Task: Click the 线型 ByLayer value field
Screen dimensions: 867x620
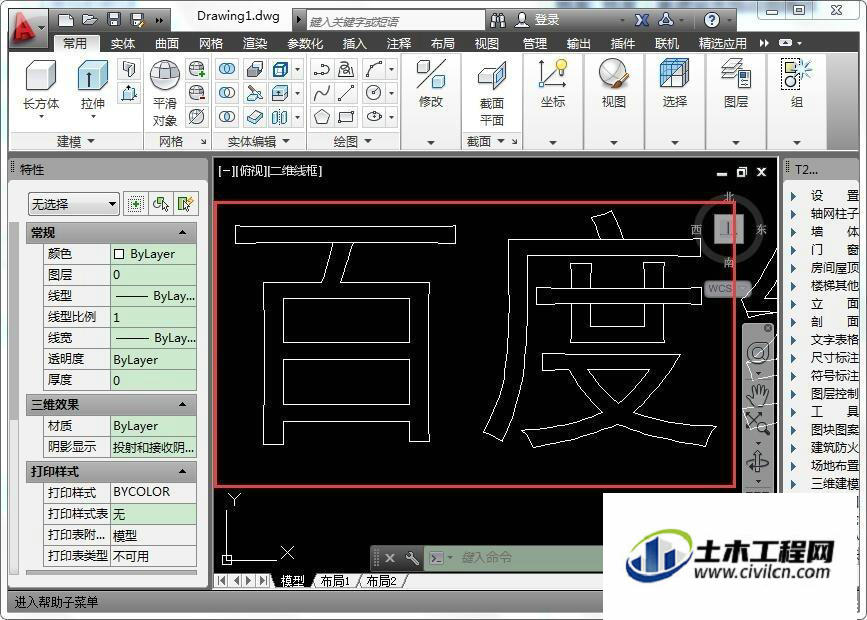Action: tap(153, 296)
